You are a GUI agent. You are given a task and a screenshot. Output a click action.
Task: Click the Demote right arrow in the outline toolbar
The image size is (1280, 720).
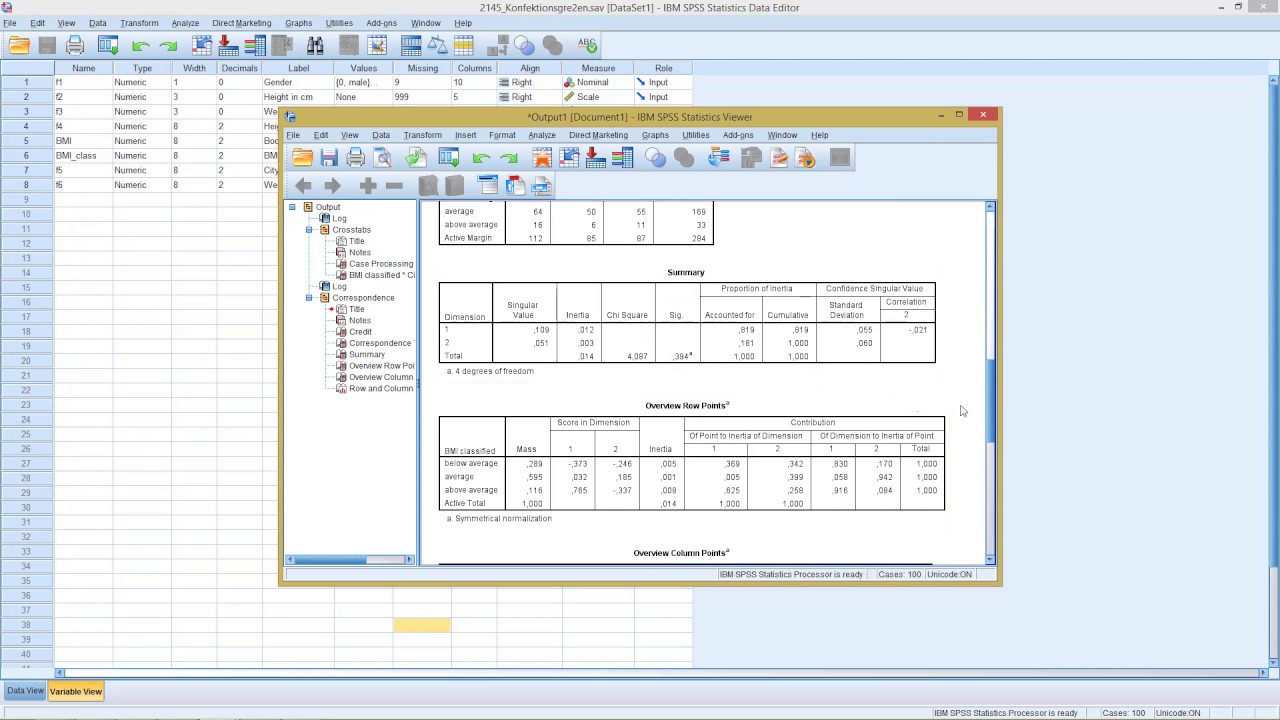[332, 185]
